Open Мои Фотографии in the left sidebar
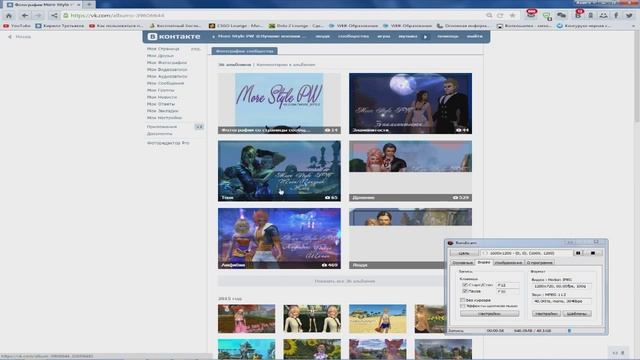640x360 pixels. pos(167,62)
